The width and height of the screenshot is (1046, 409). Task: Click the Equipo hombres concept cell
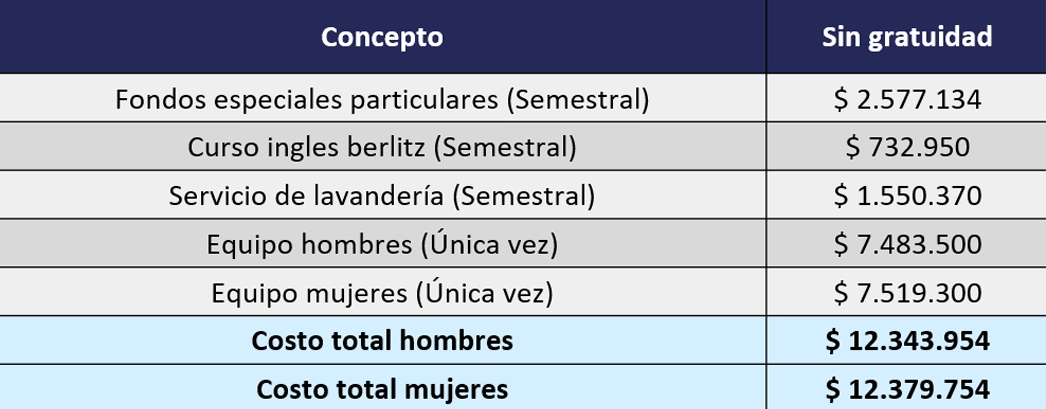pyautogui.click(x=382, y=244)
